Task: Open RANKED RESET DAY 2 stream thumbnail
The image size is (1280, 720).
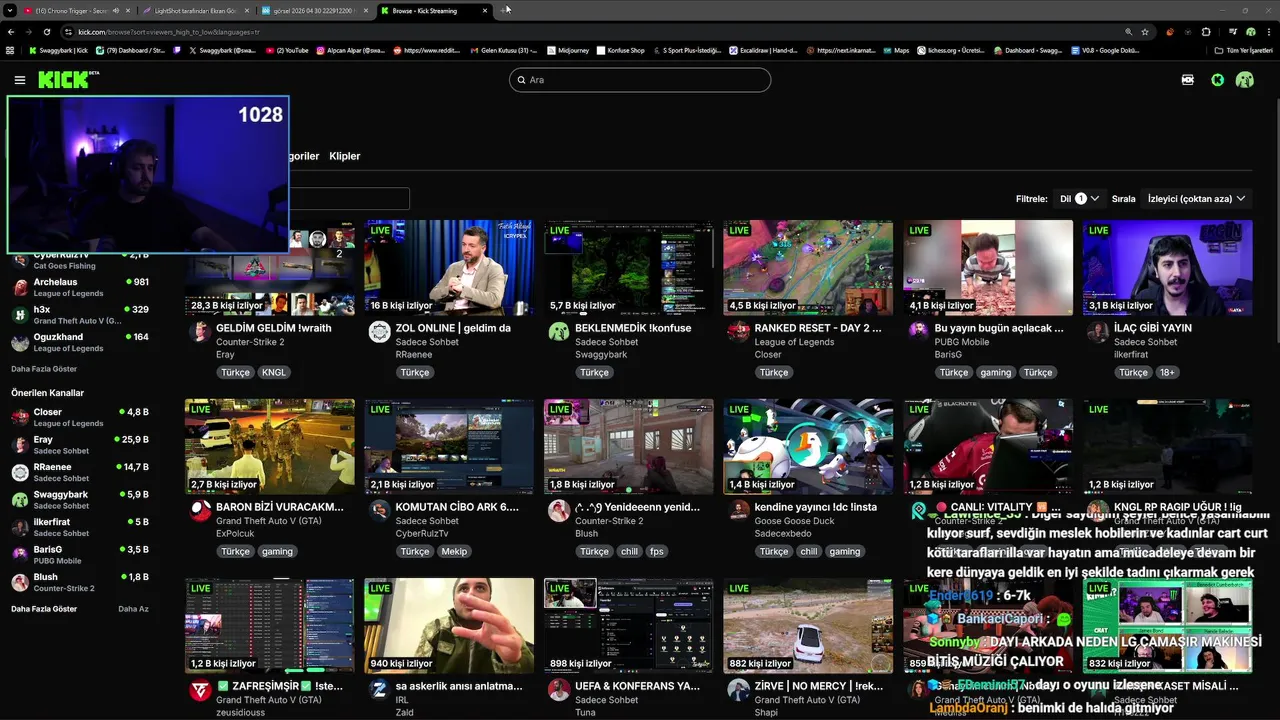Action: click(x=808, y=268)
